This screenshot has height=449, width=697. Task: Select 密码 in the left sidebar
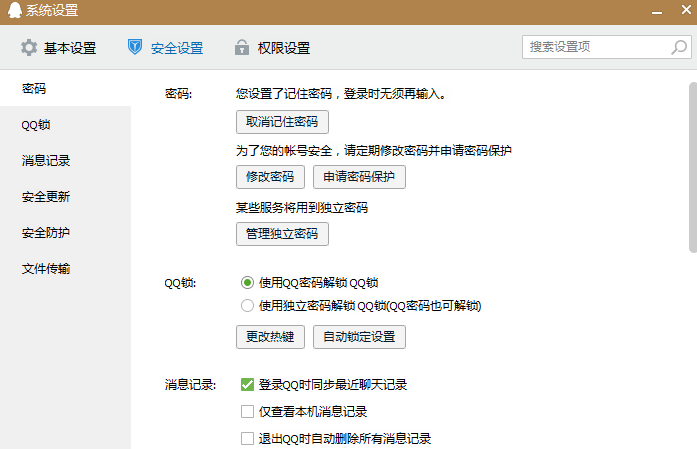(65, 88)
